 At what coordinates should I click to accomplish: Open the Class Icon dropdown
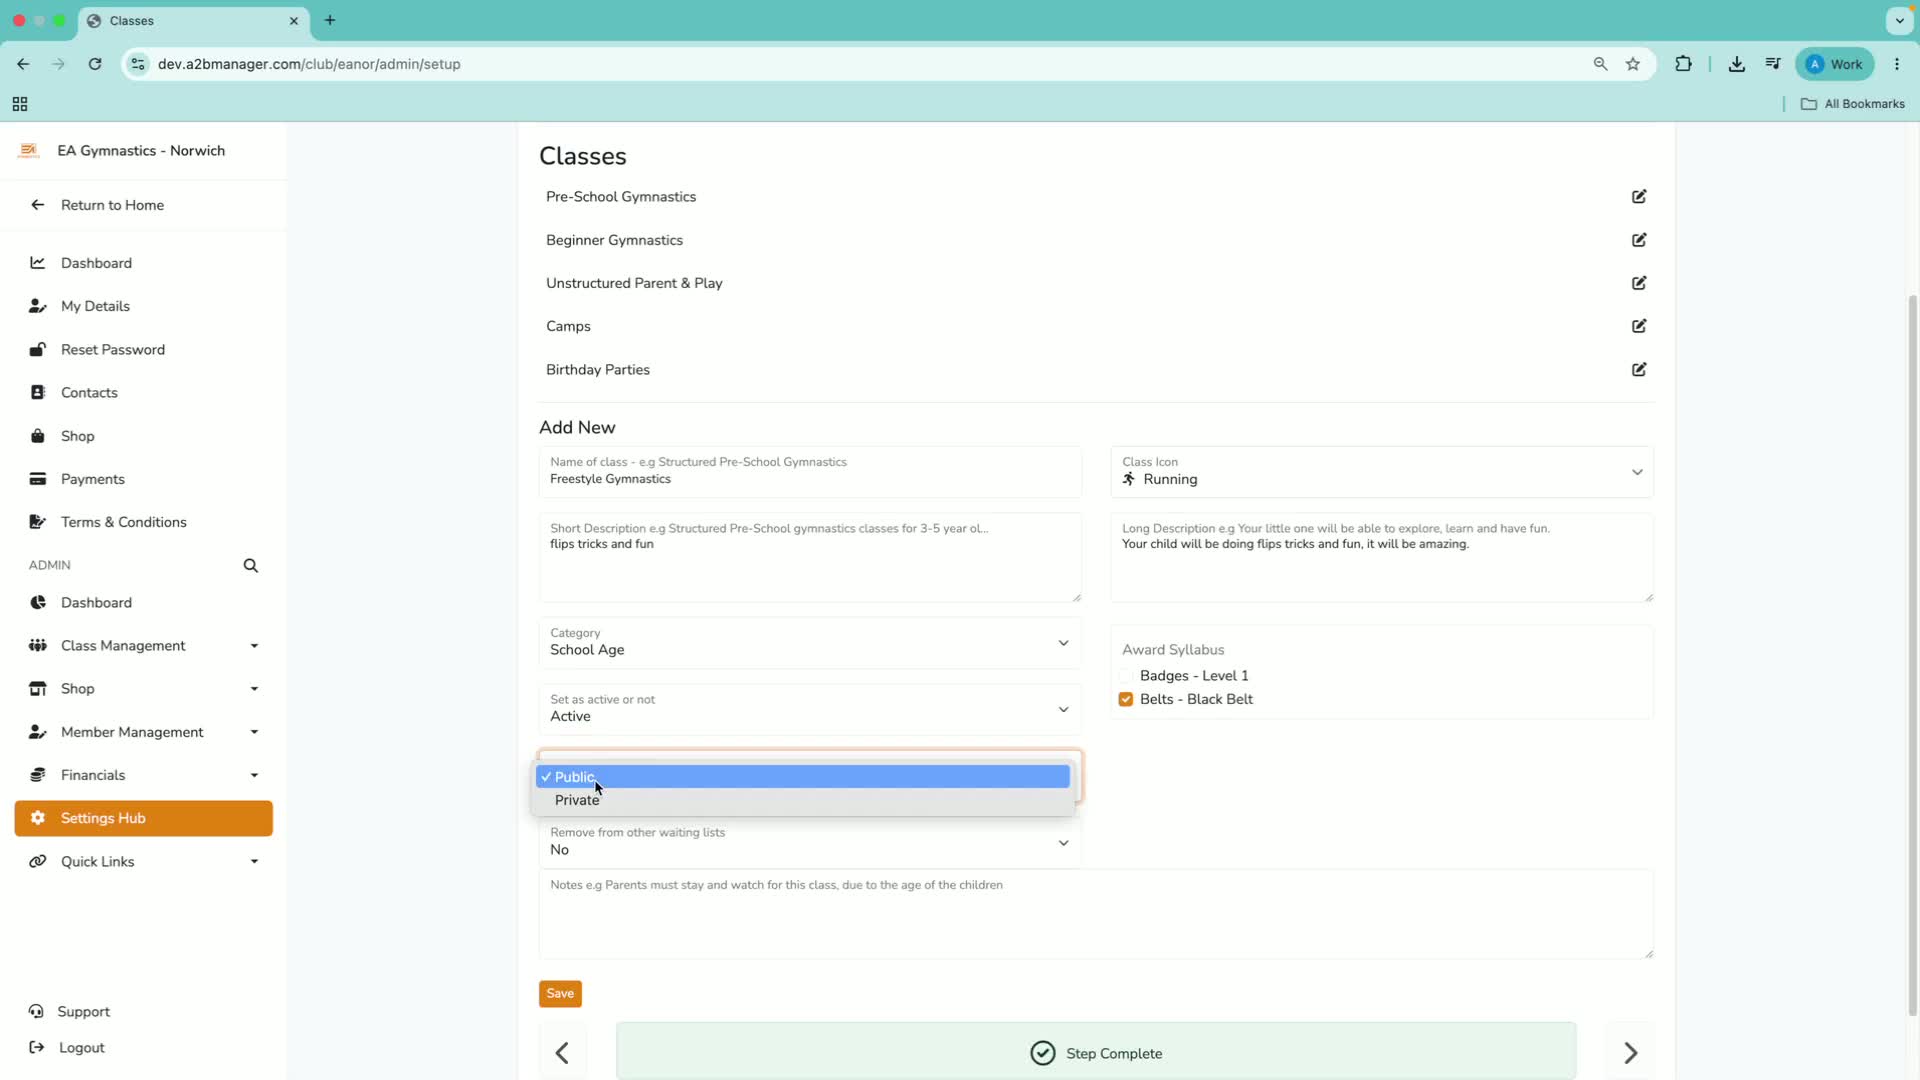tap(1382, 472)
